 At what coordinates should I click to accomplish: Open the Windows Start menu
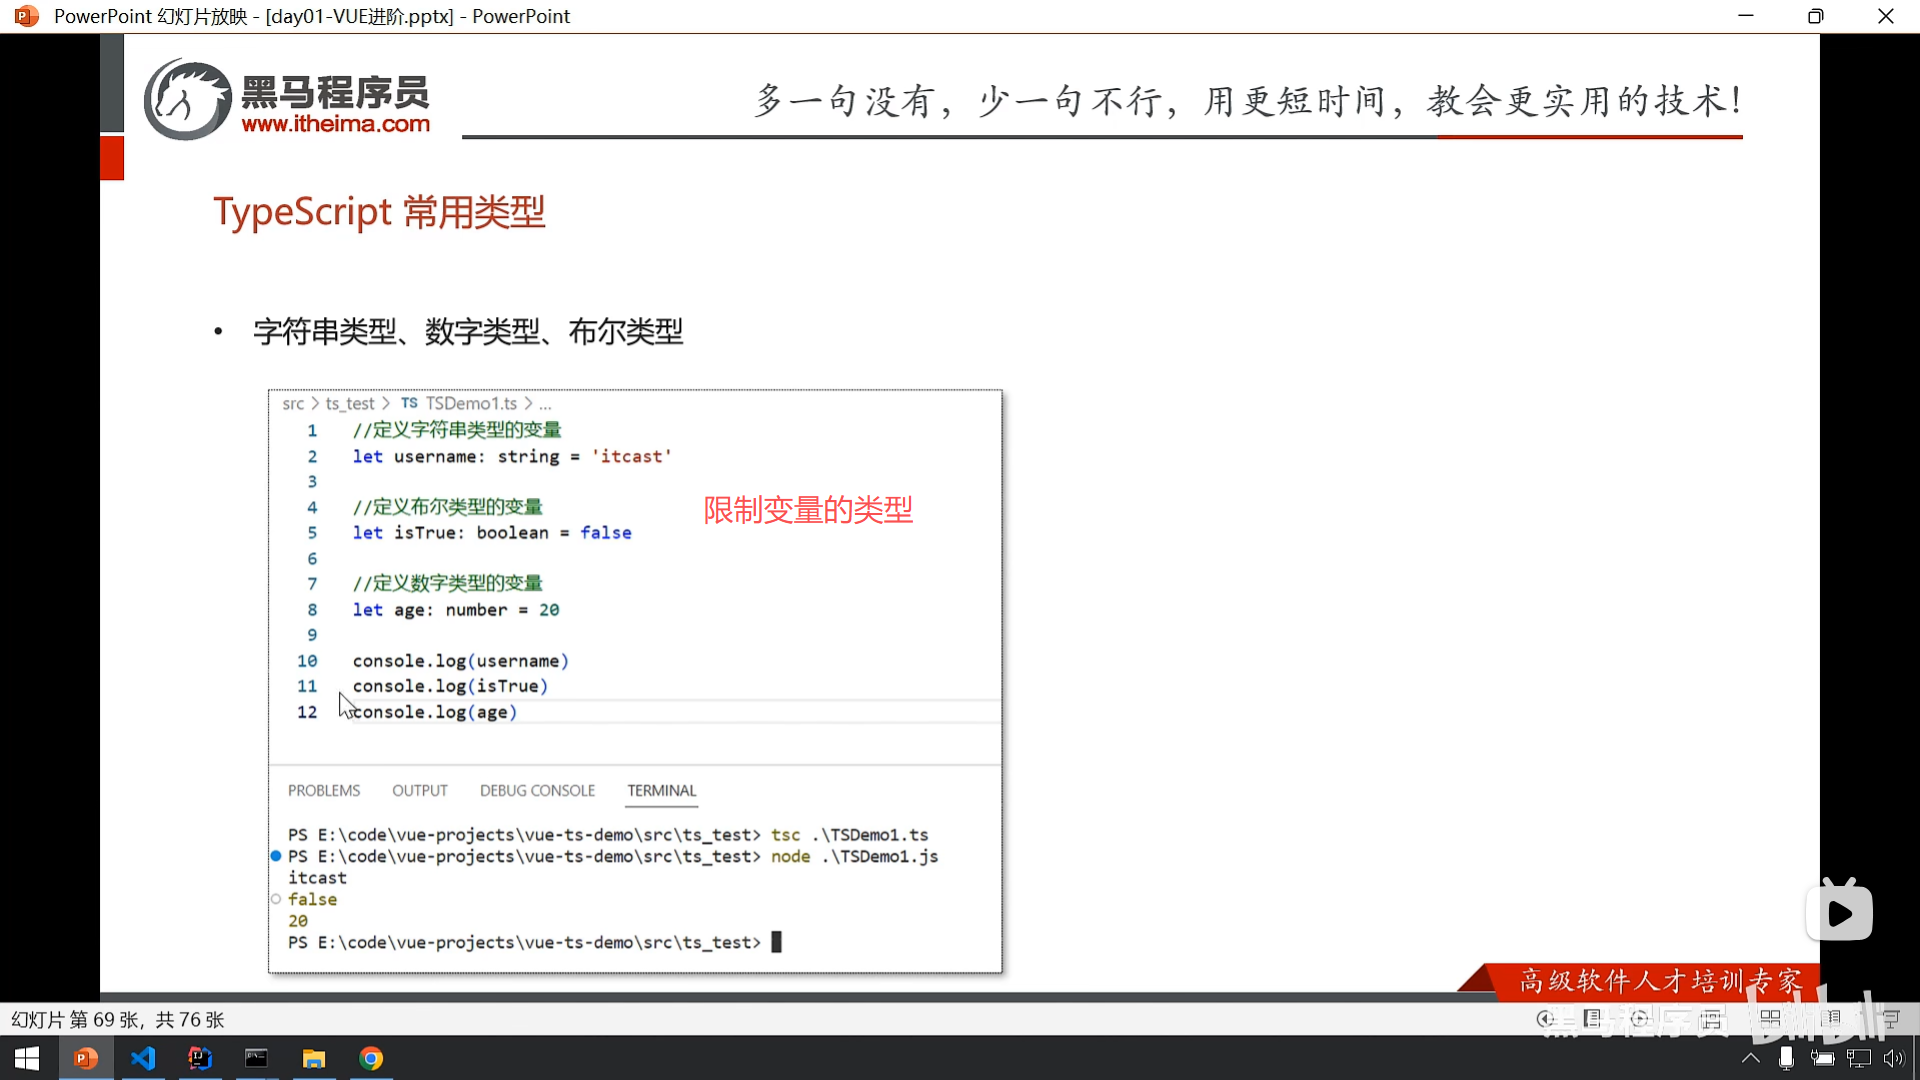point(27,1058)
